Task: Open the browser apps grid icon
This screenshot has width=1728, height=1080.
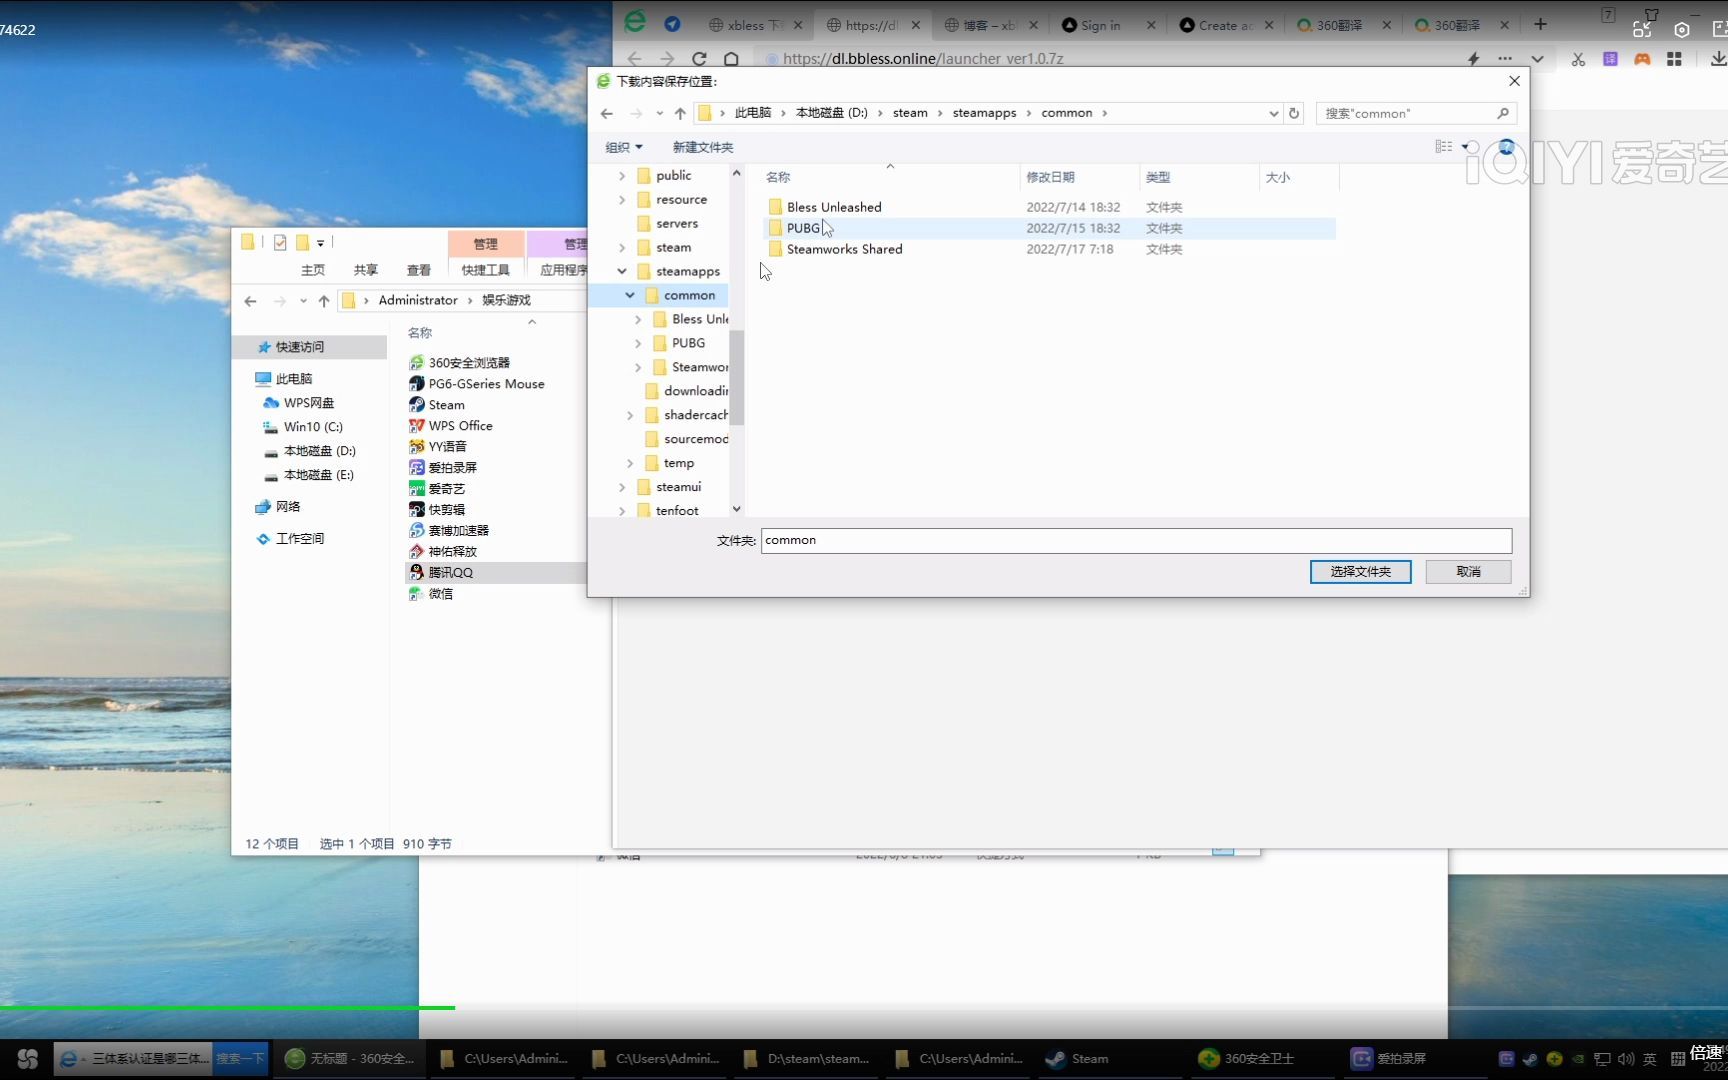Action: 1674,59
